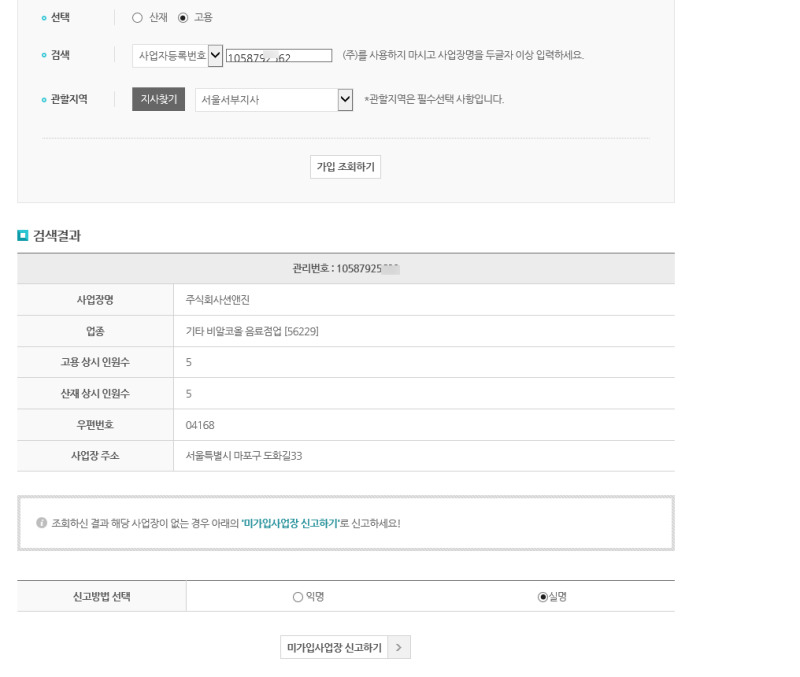Select the 산재 radio button
Viewport: 800px width, 677px height.
pos(137,18)
